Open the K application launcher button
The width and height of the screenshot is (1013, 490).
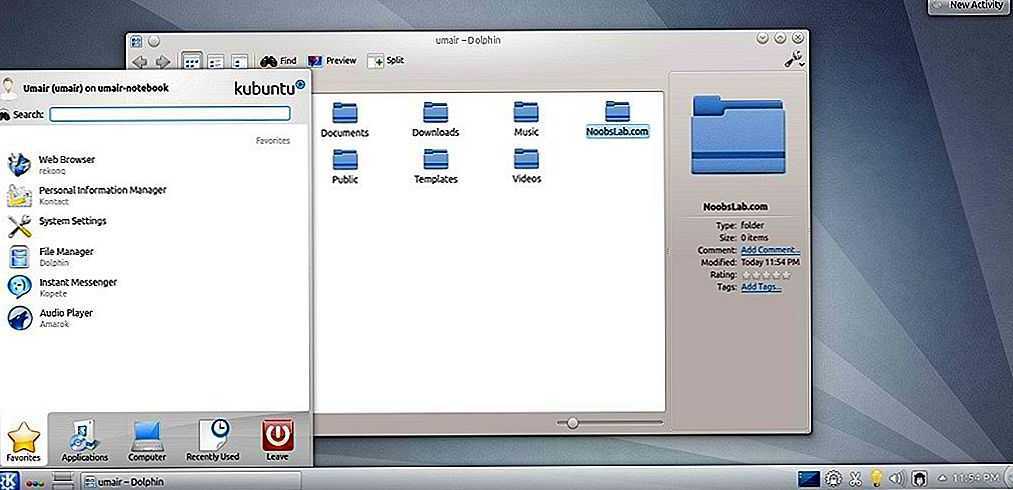point(10,480)
